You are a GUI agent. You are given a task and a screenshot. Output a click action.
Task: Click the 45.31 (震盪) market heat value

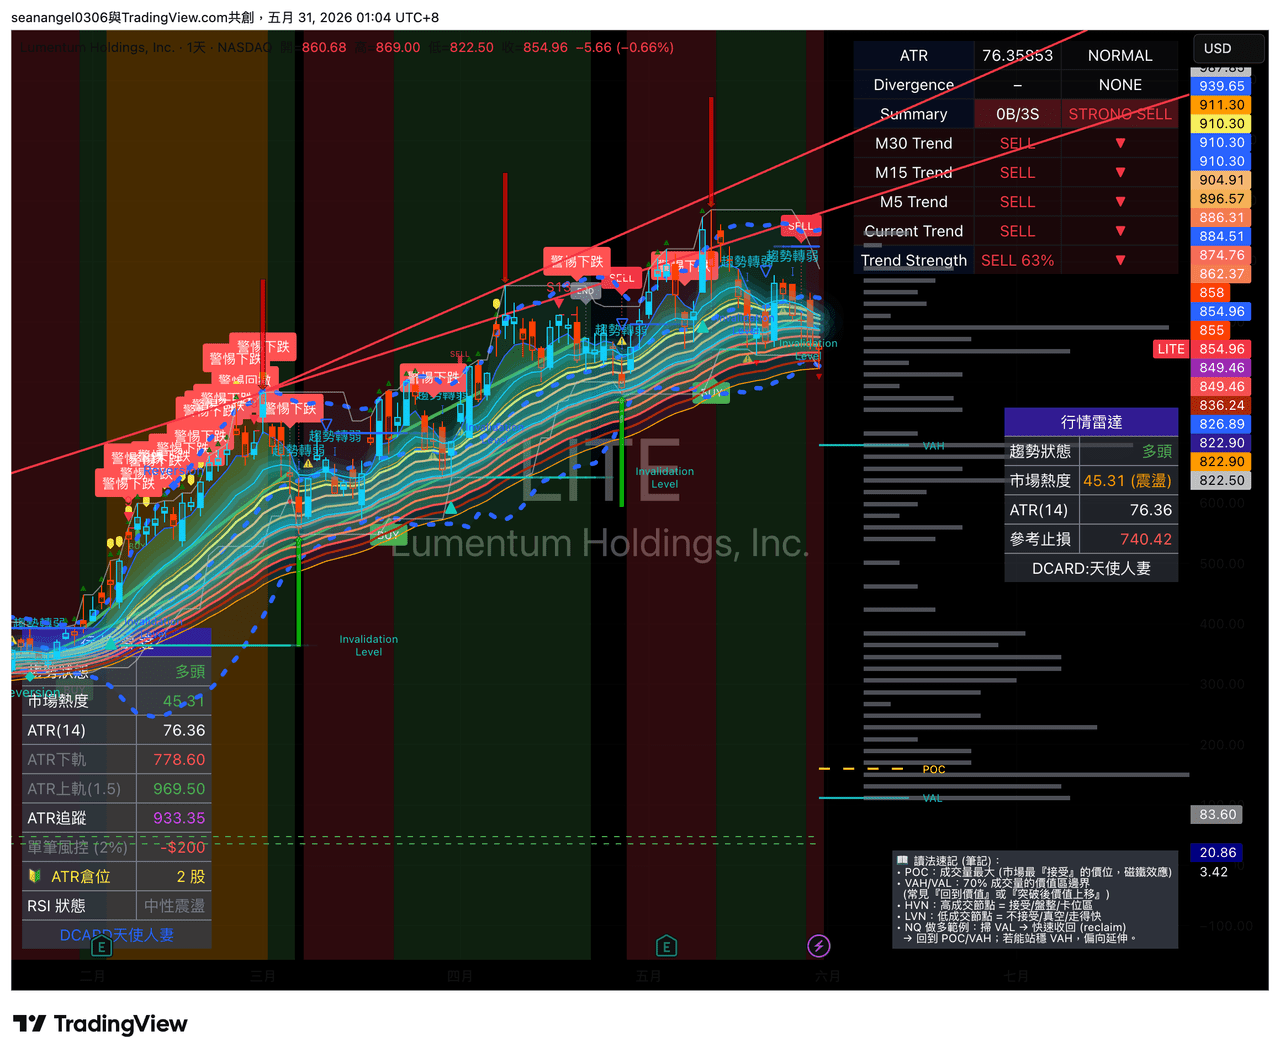[1127, 481]
